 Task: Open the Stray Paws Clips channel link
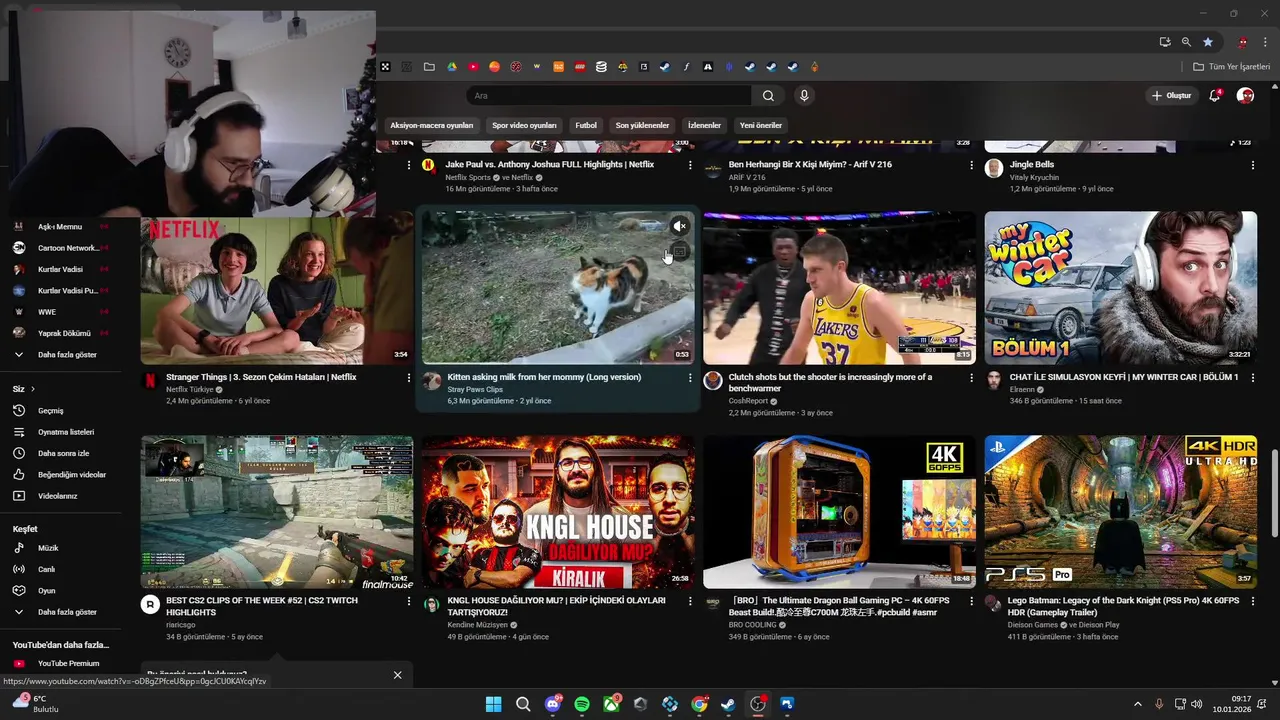(x=475, y=389)
